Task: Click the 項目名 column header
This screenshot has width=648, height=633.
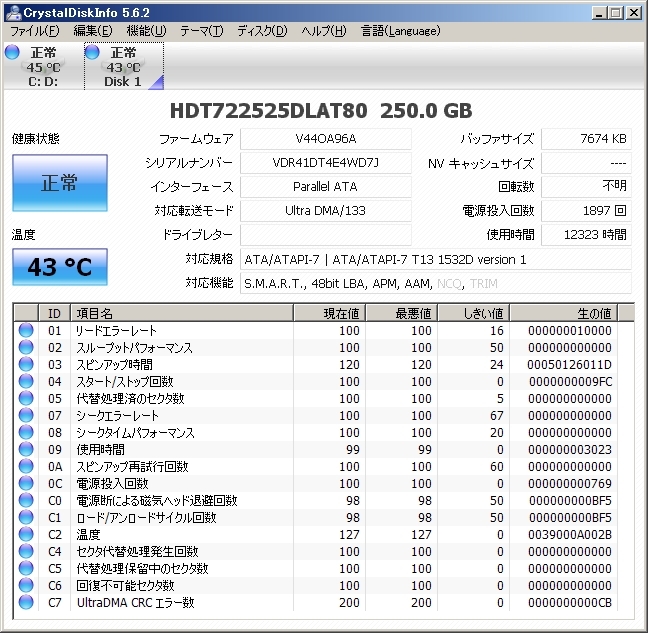Action: coord(180,313)
